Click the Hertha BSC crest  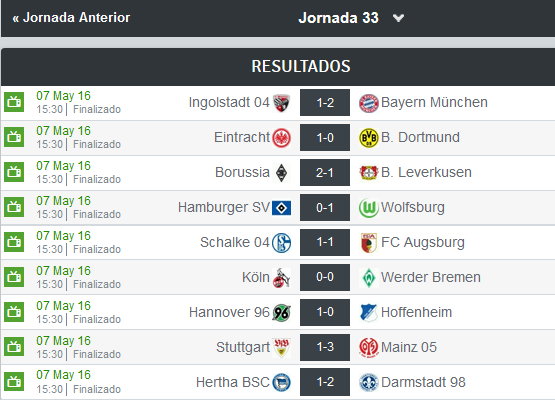coord(281,383)
